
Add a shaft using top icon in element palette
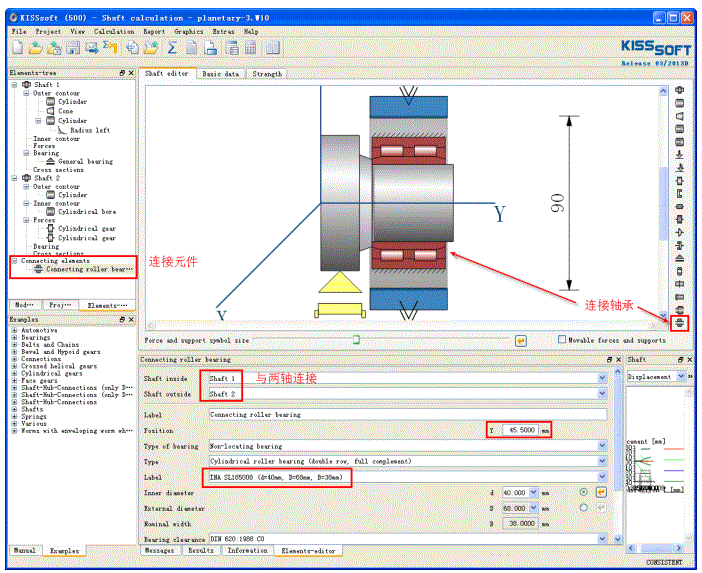[680, 90]
